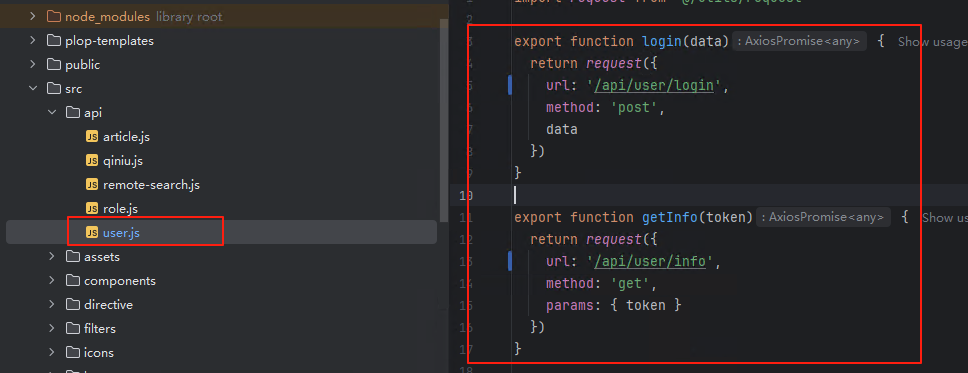Select the public folder name

(83, 65)
